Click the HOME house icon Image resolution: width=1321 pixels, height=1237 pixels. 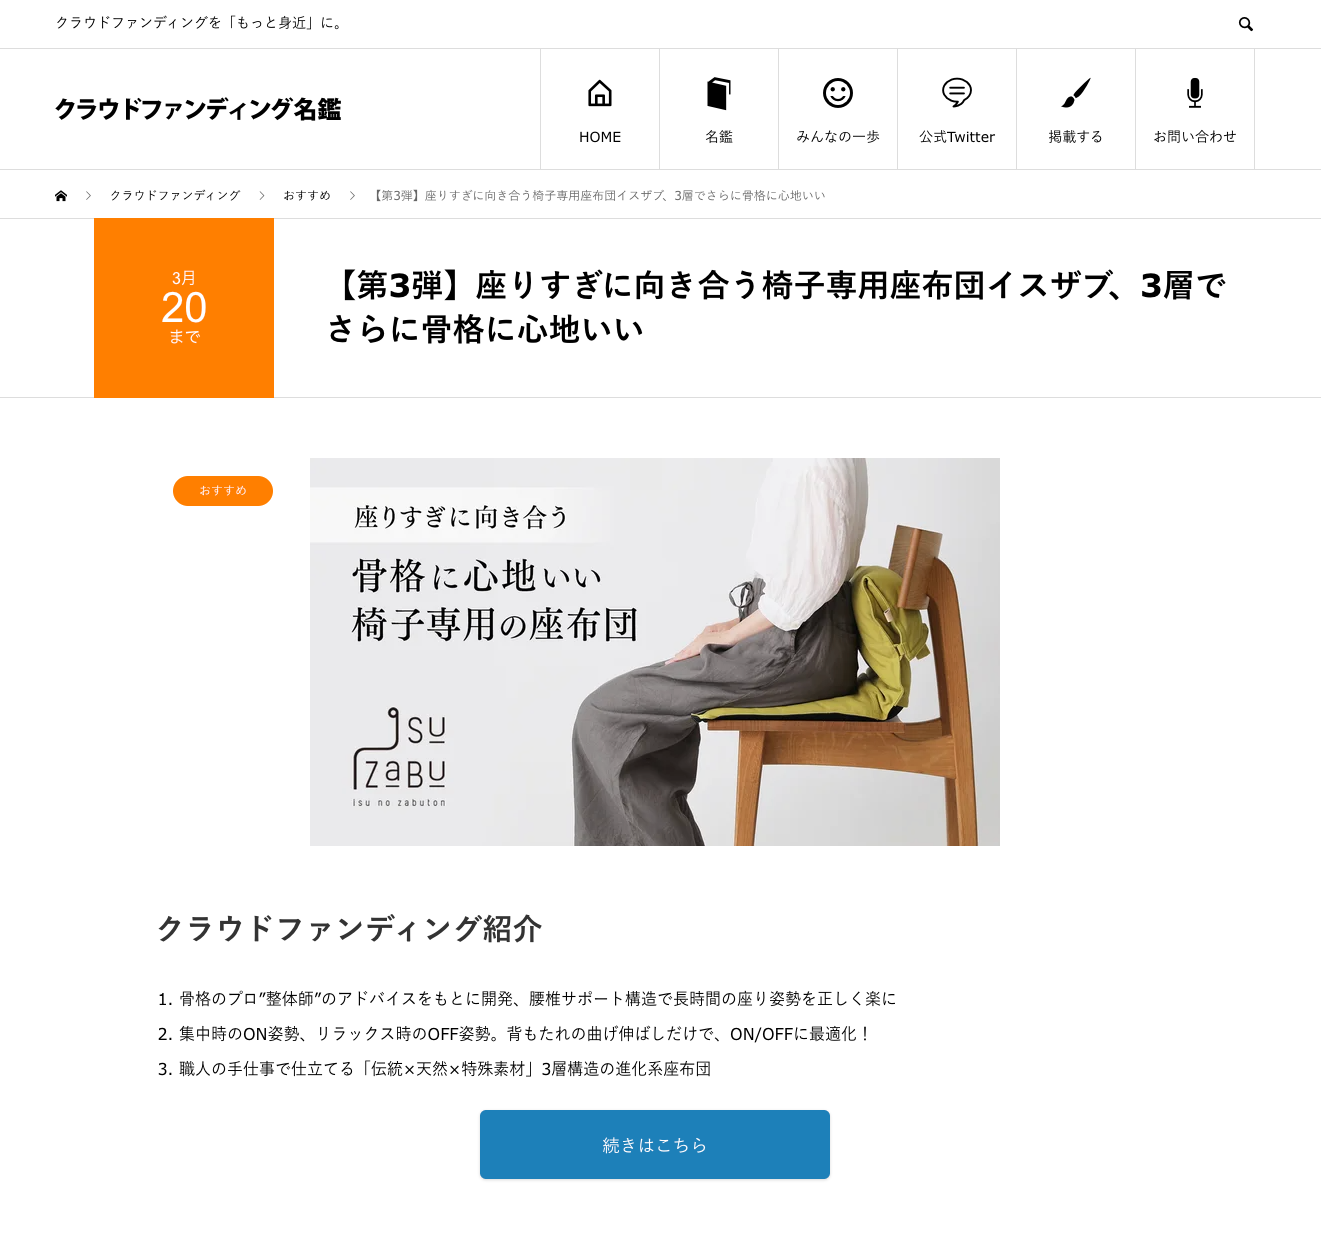coord(600,93)
